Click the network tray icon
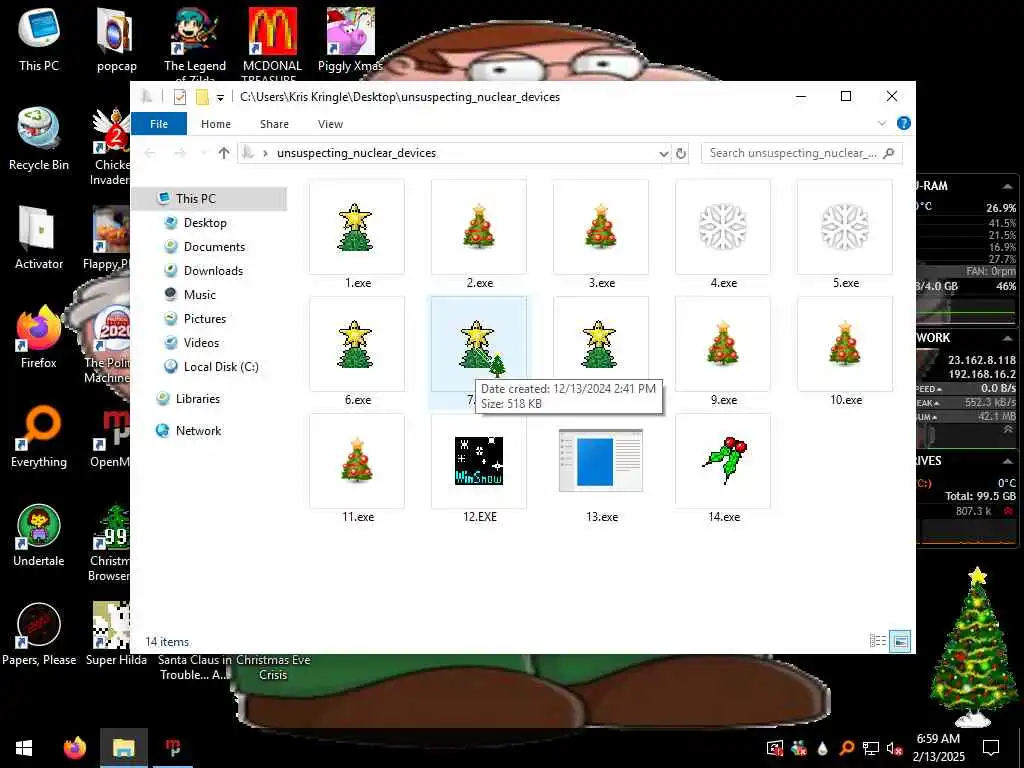 tap(871, 748)
